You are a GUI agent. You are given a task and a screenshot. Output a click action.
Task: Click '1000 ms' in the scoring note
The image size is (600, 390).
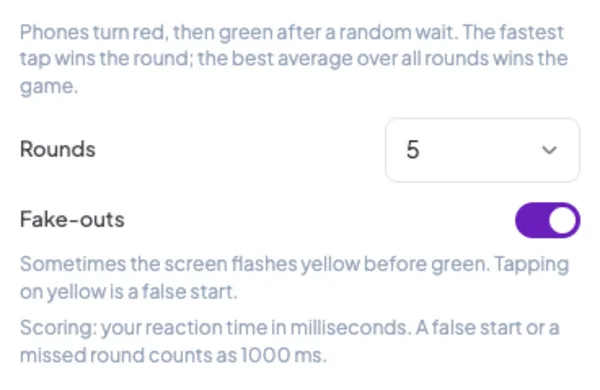click(x=284, y=355)
